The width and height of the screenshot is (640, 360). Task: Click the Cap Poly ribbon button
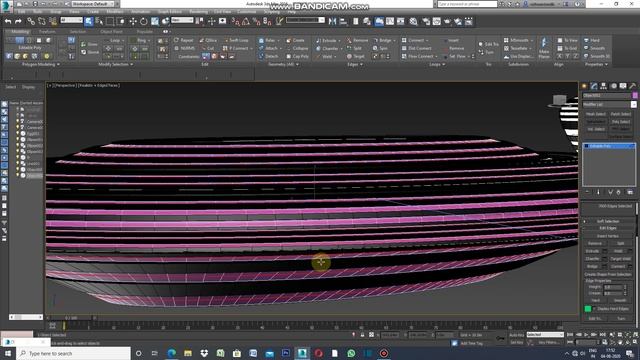point(297,56)
